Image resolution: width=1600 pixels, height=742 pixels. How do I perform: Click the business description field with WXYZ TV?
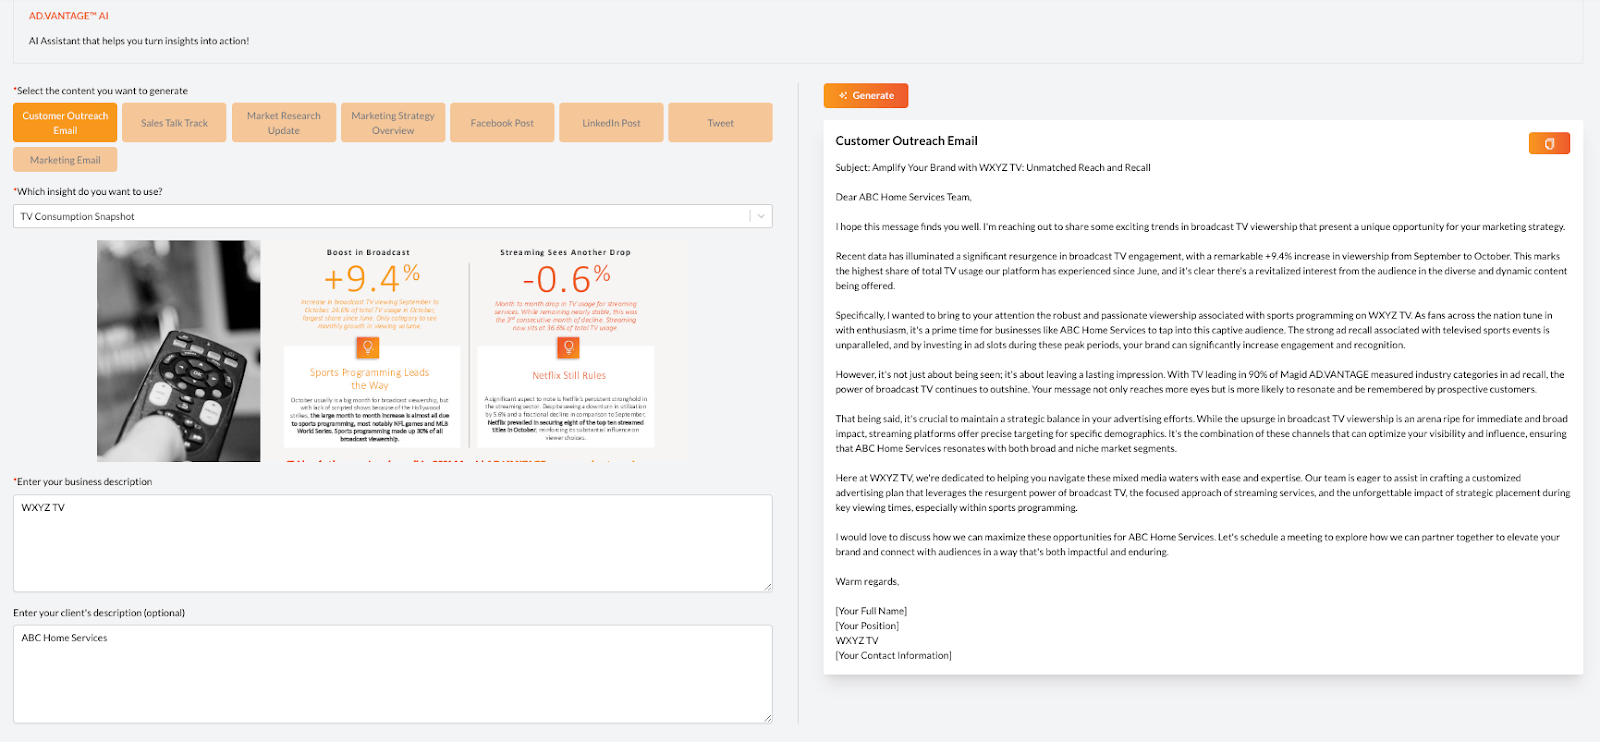pos(392,543)
